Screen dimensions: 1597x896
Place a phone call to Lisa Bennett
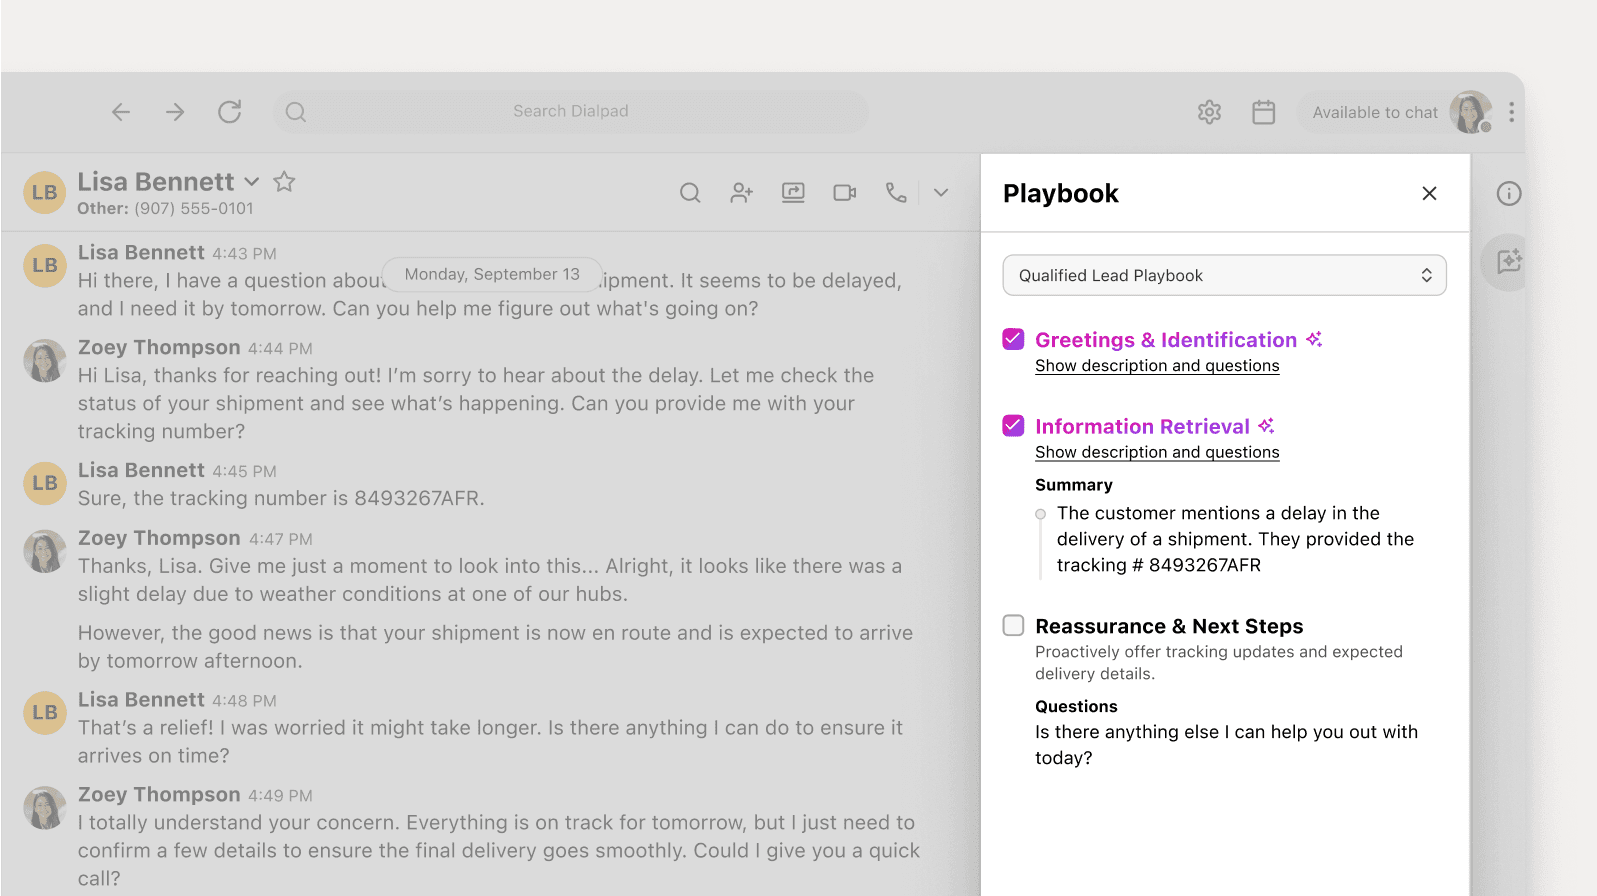(896, 193)
